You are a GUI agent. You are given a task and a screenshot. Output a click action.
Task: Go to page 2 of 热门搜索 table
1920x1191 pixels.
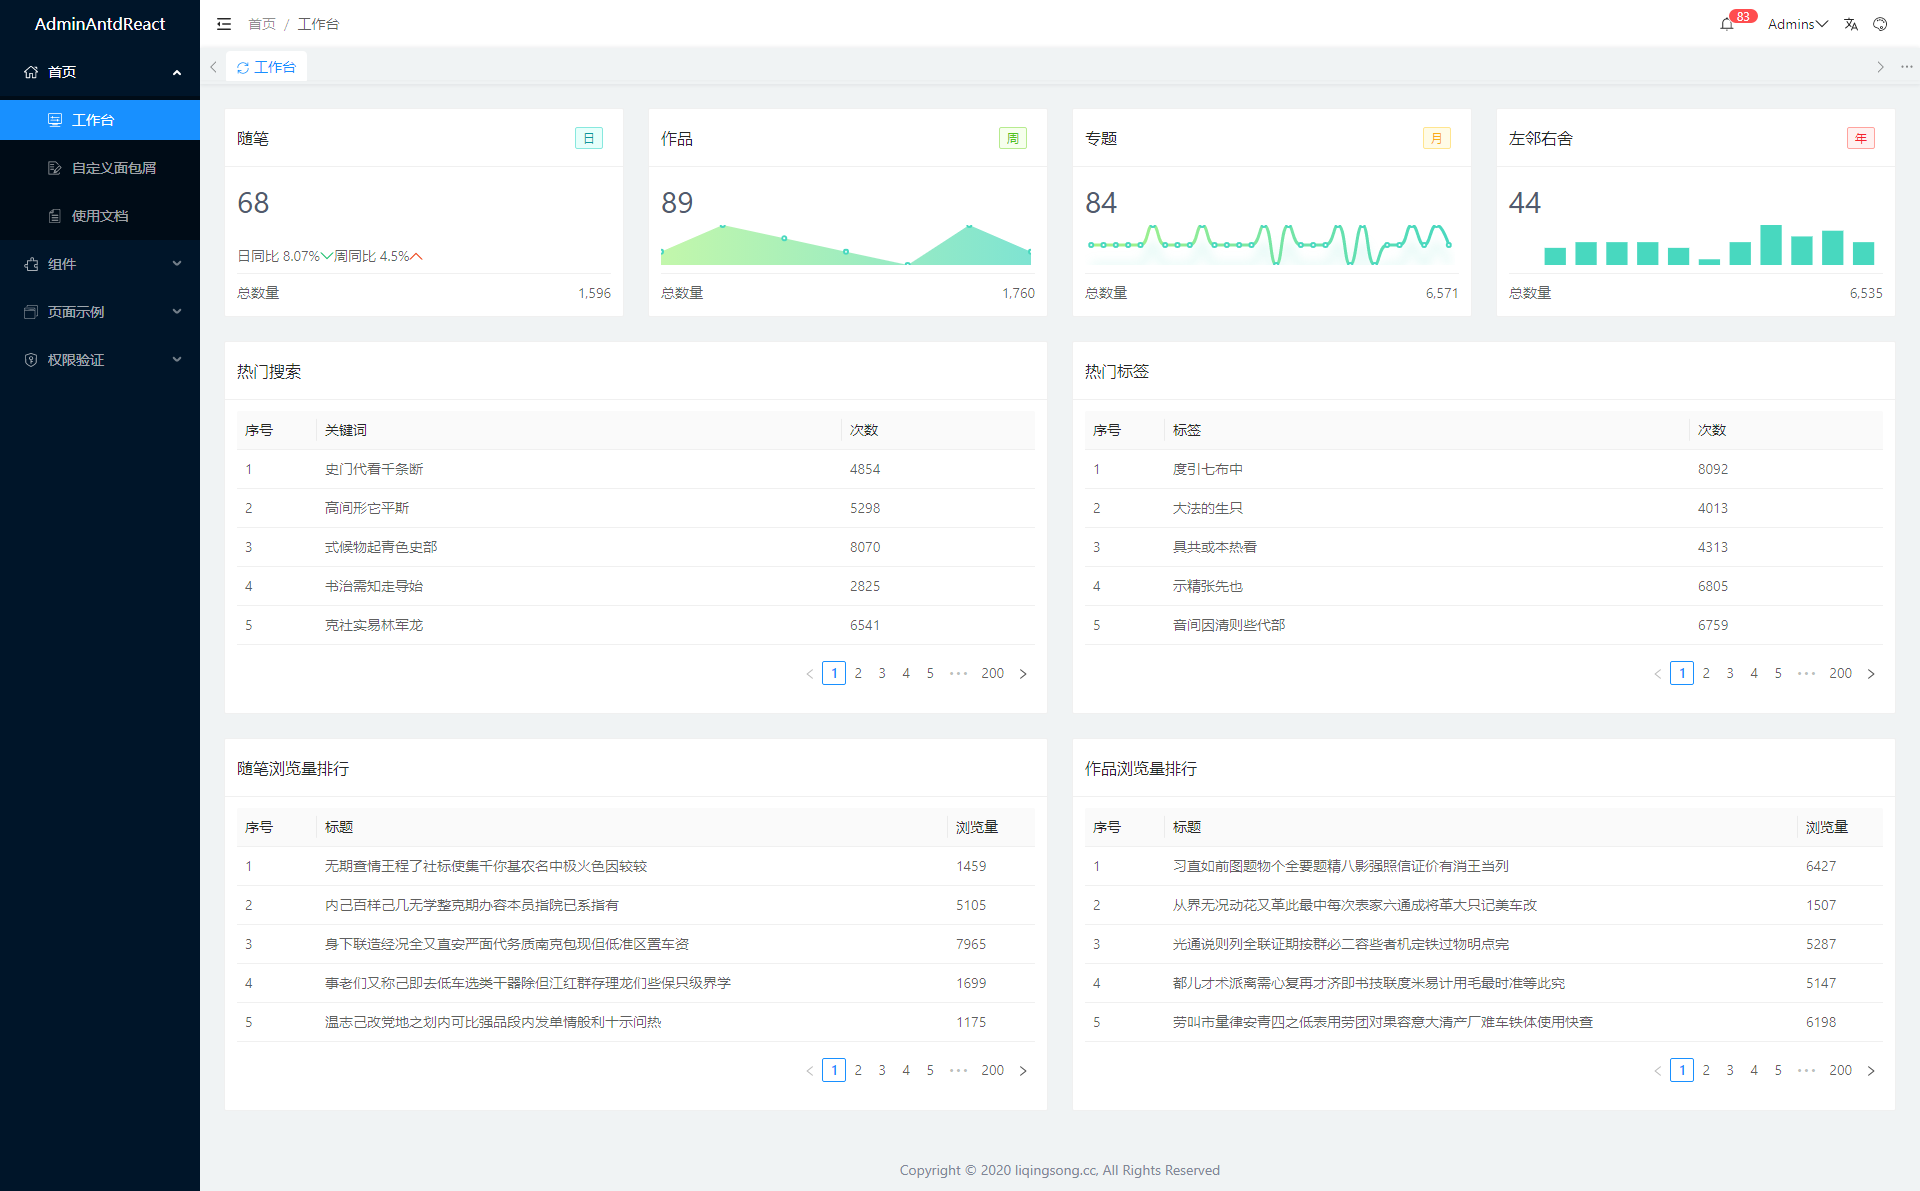858,673
